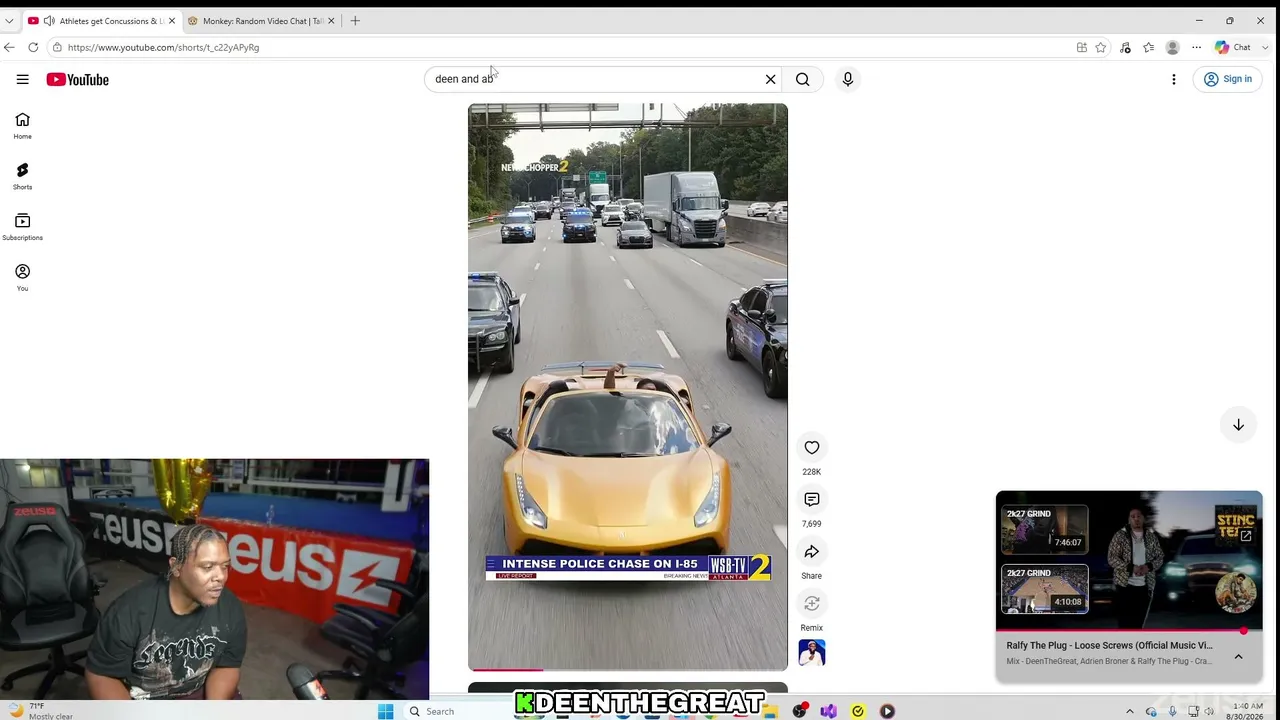Image resolution: width=1280 pixels, height=720 pixels.
Task: Seek on the mini player progress bar
Action: (1129, 630)
